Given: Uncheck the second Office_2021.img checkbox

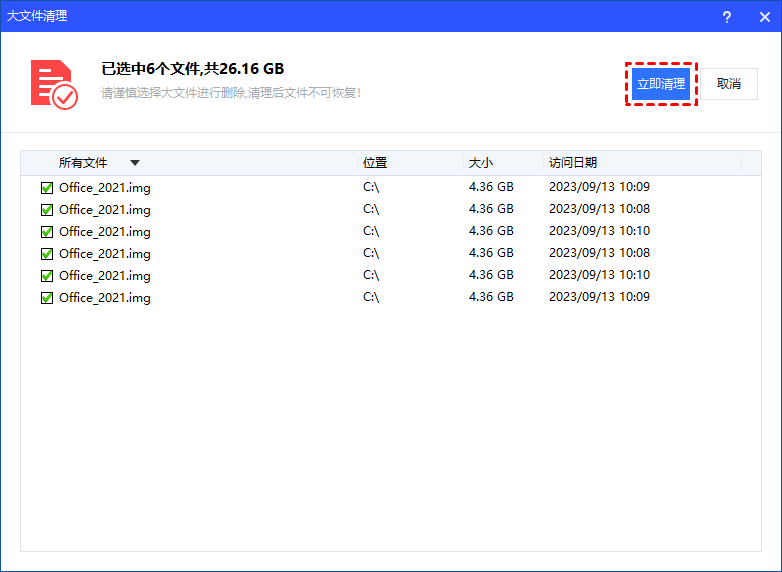Looking at the screenshot, I should (x=47, y=210).
